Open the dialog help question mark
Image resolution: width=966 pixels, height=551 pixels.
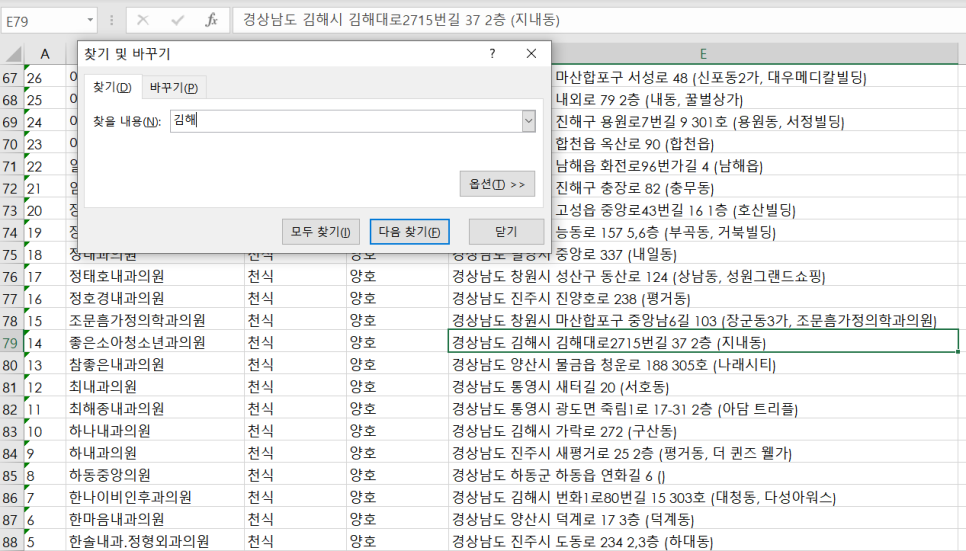pos(492,54)
